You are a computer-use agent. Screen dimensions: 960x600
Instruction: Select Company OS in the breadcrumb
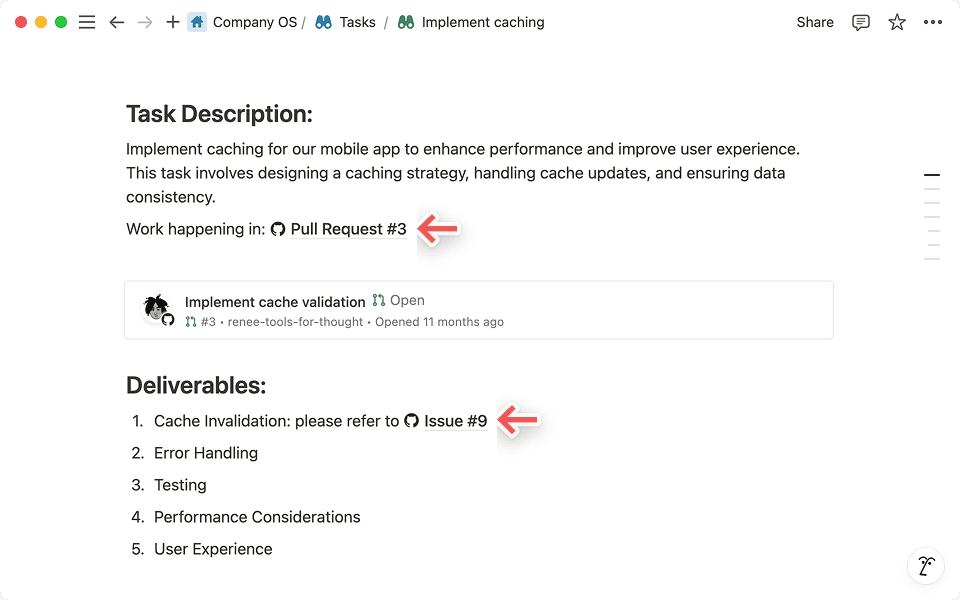[255, 21]
